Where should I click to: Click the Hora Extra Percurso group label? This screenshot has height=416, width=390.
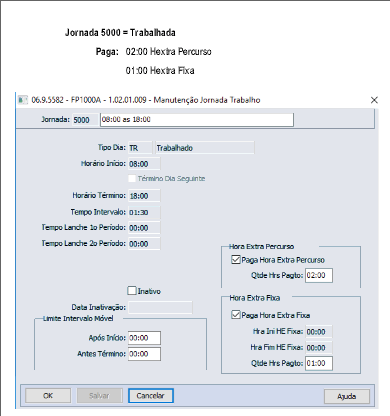pos(261,246)
